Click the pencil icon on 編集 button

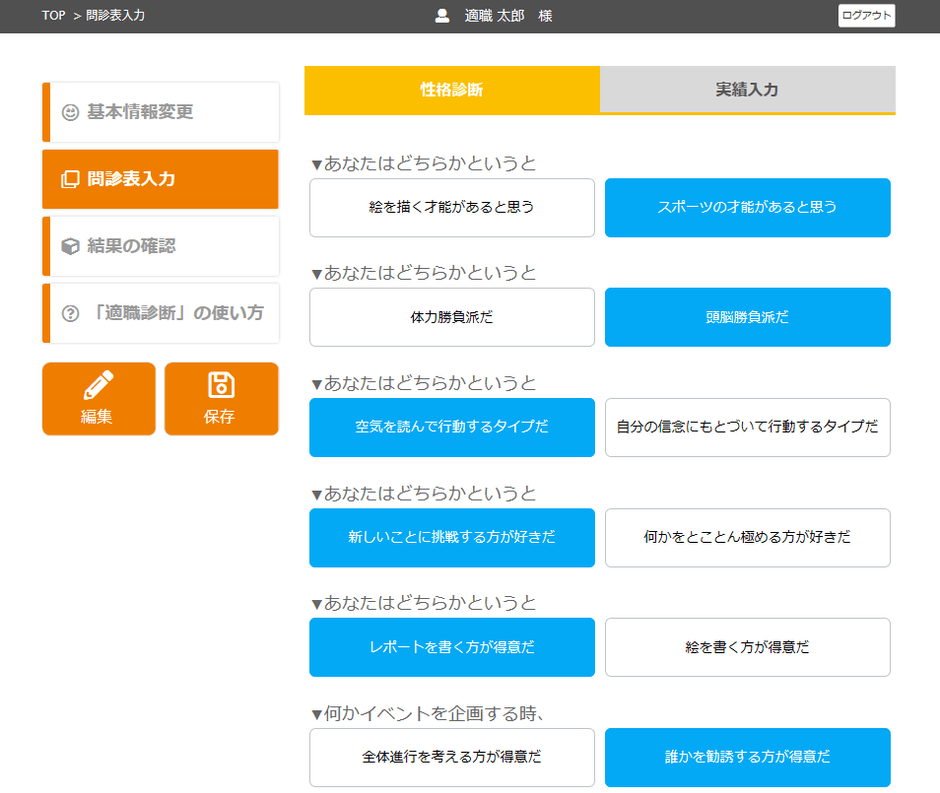(98, 385)
